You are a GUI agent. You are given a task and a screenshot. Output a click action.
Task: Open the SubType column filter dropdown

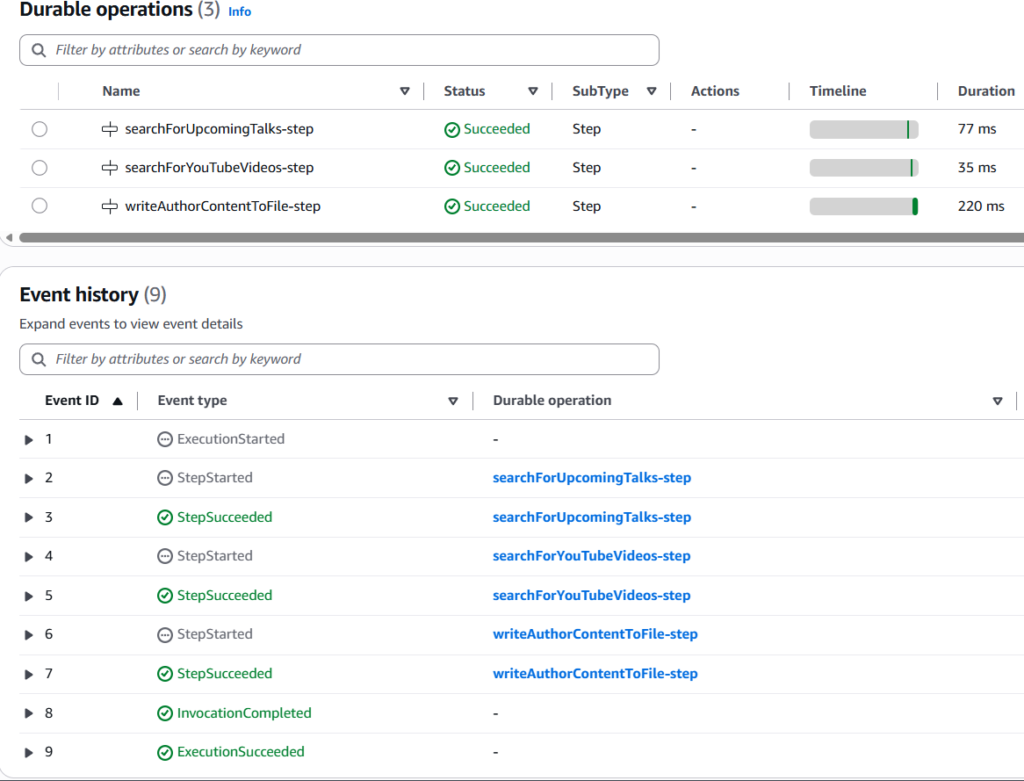(651, 91)
